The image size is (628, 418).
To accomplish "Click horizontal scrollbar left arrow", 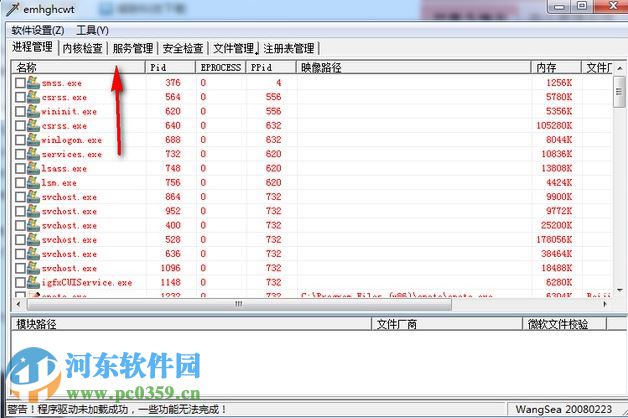I will pos(18,304).
